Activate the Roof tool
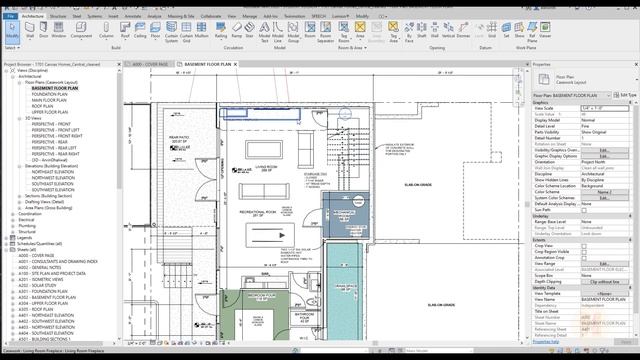The image size is (640, 360). (x=125, y=31)
